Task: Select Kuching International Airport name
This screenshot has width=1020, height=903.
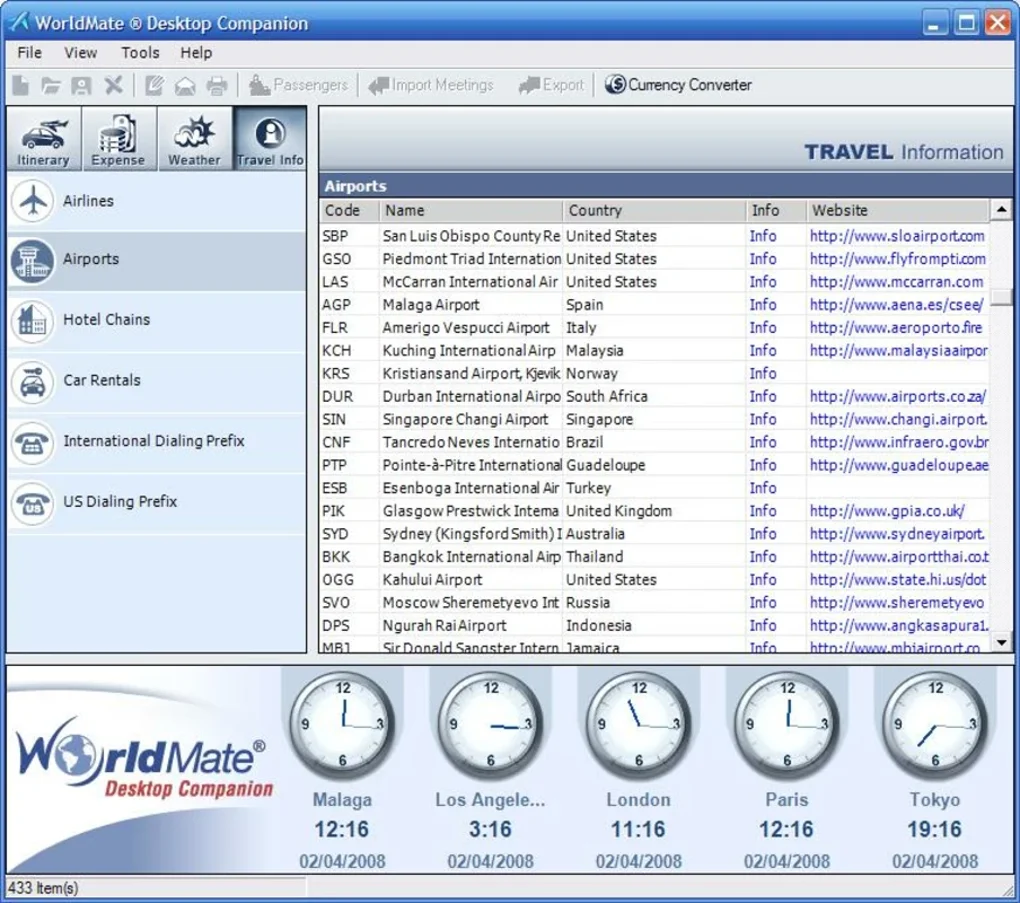Action: (469, 351)
